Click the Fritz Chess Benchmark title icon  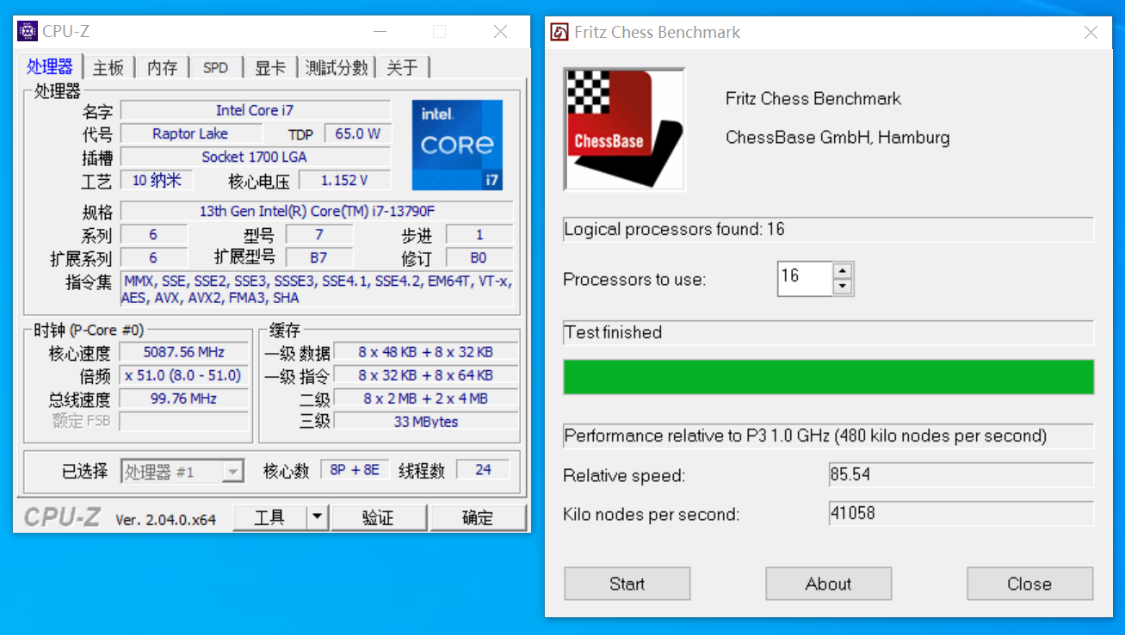(x=560, y=32)
